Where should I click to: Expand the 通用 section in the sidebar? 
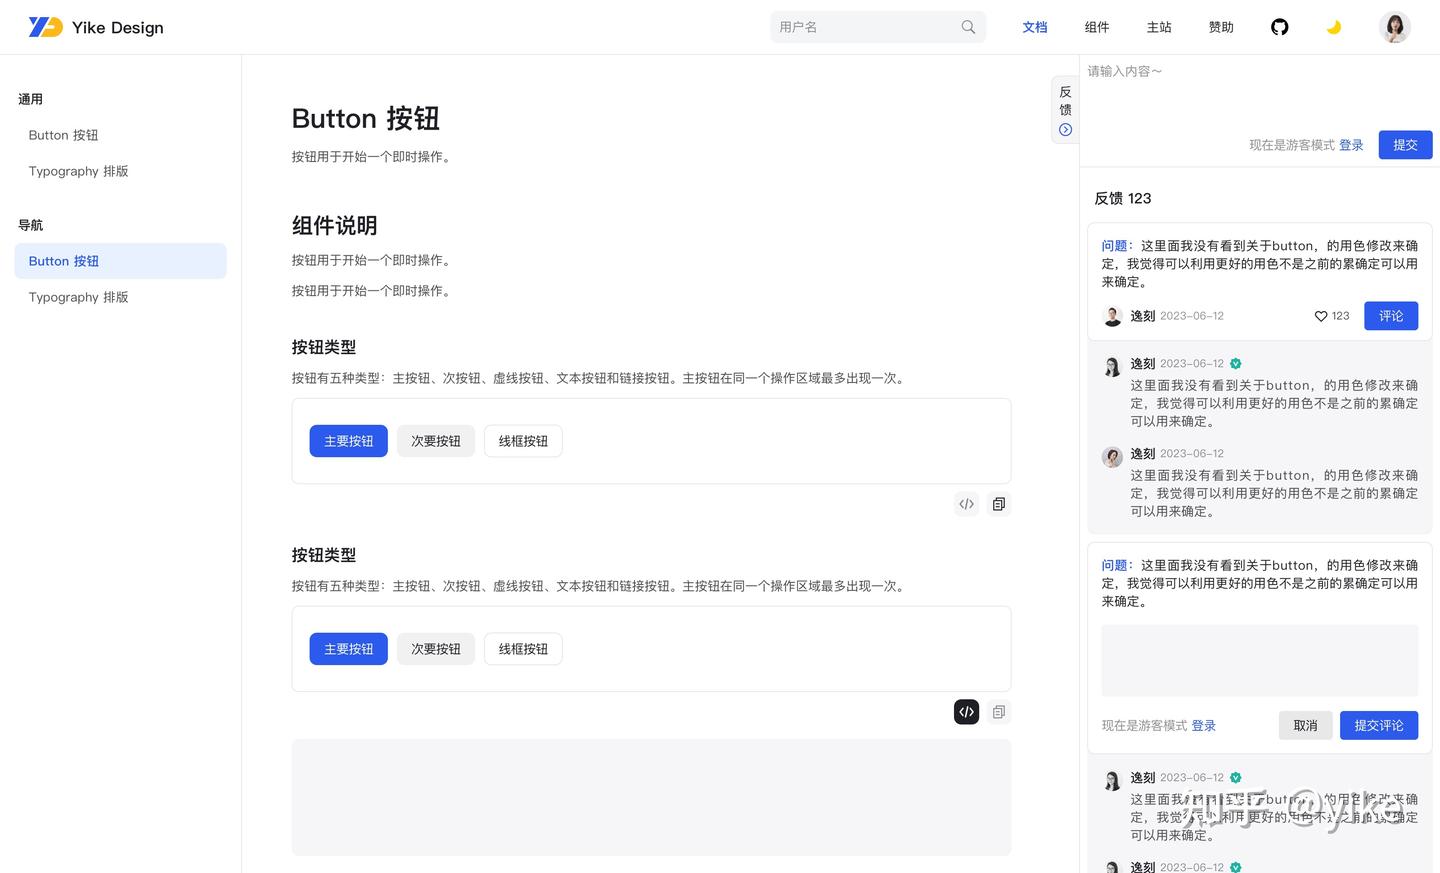tap(31, 99)
